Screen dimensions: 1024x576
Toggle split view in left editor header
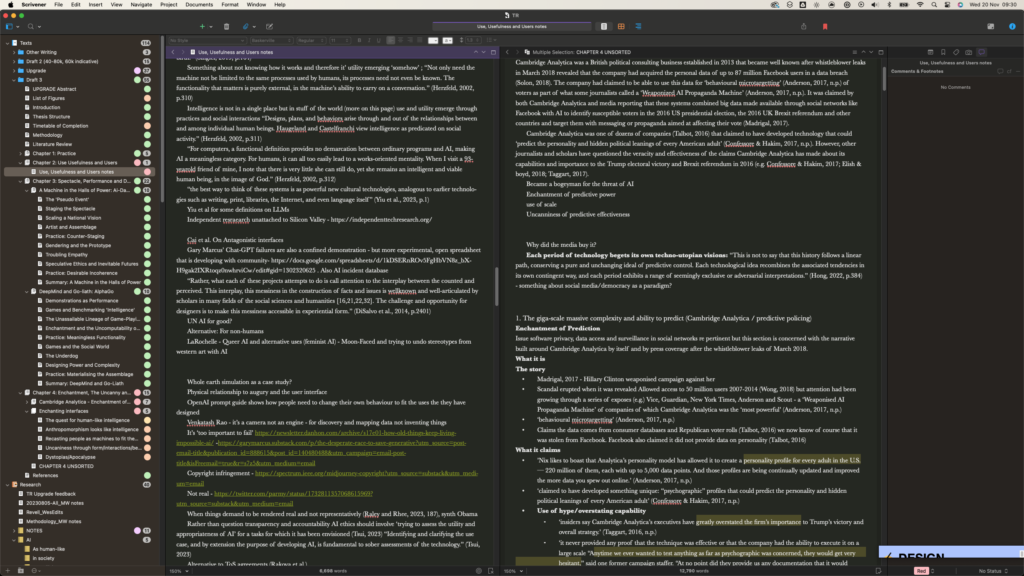tap(493, 52)
